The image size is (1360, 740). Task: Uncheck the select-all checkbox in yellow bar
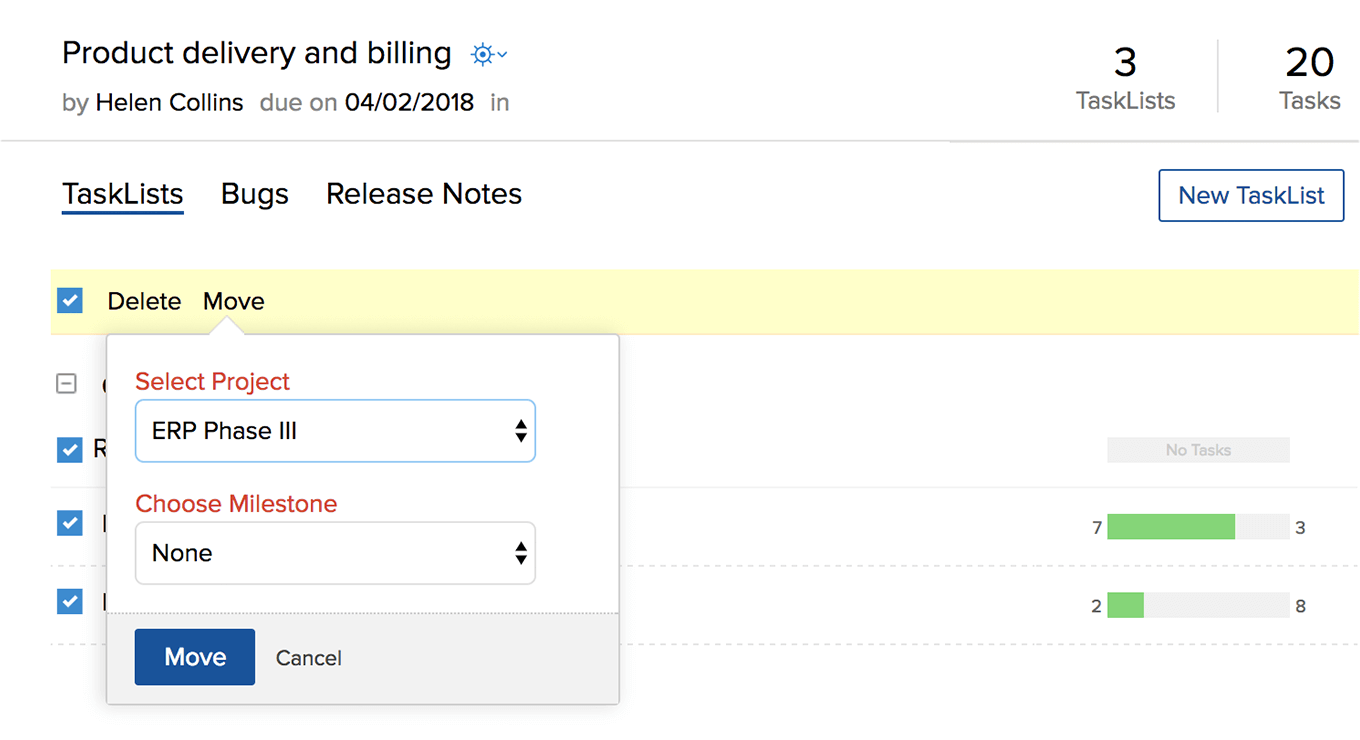(x=70, y=300)
